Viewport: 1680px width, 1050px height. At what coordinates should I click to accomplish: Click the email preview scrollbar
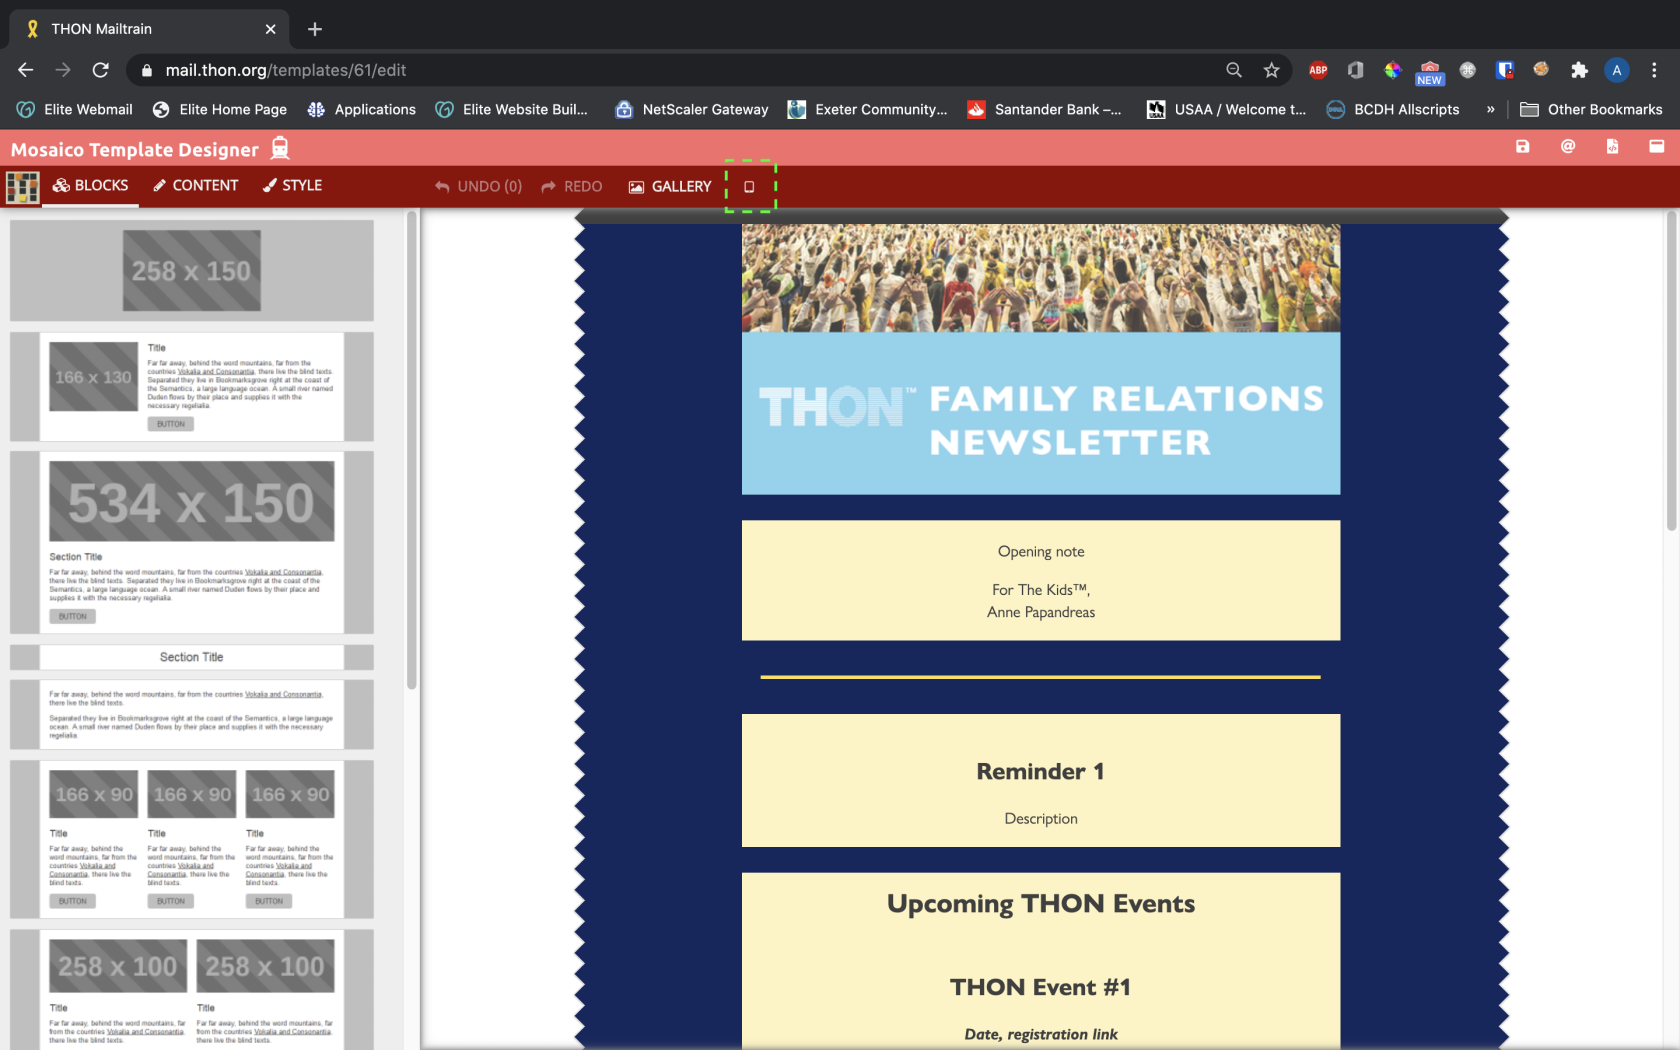click(x=1671, y=372)
